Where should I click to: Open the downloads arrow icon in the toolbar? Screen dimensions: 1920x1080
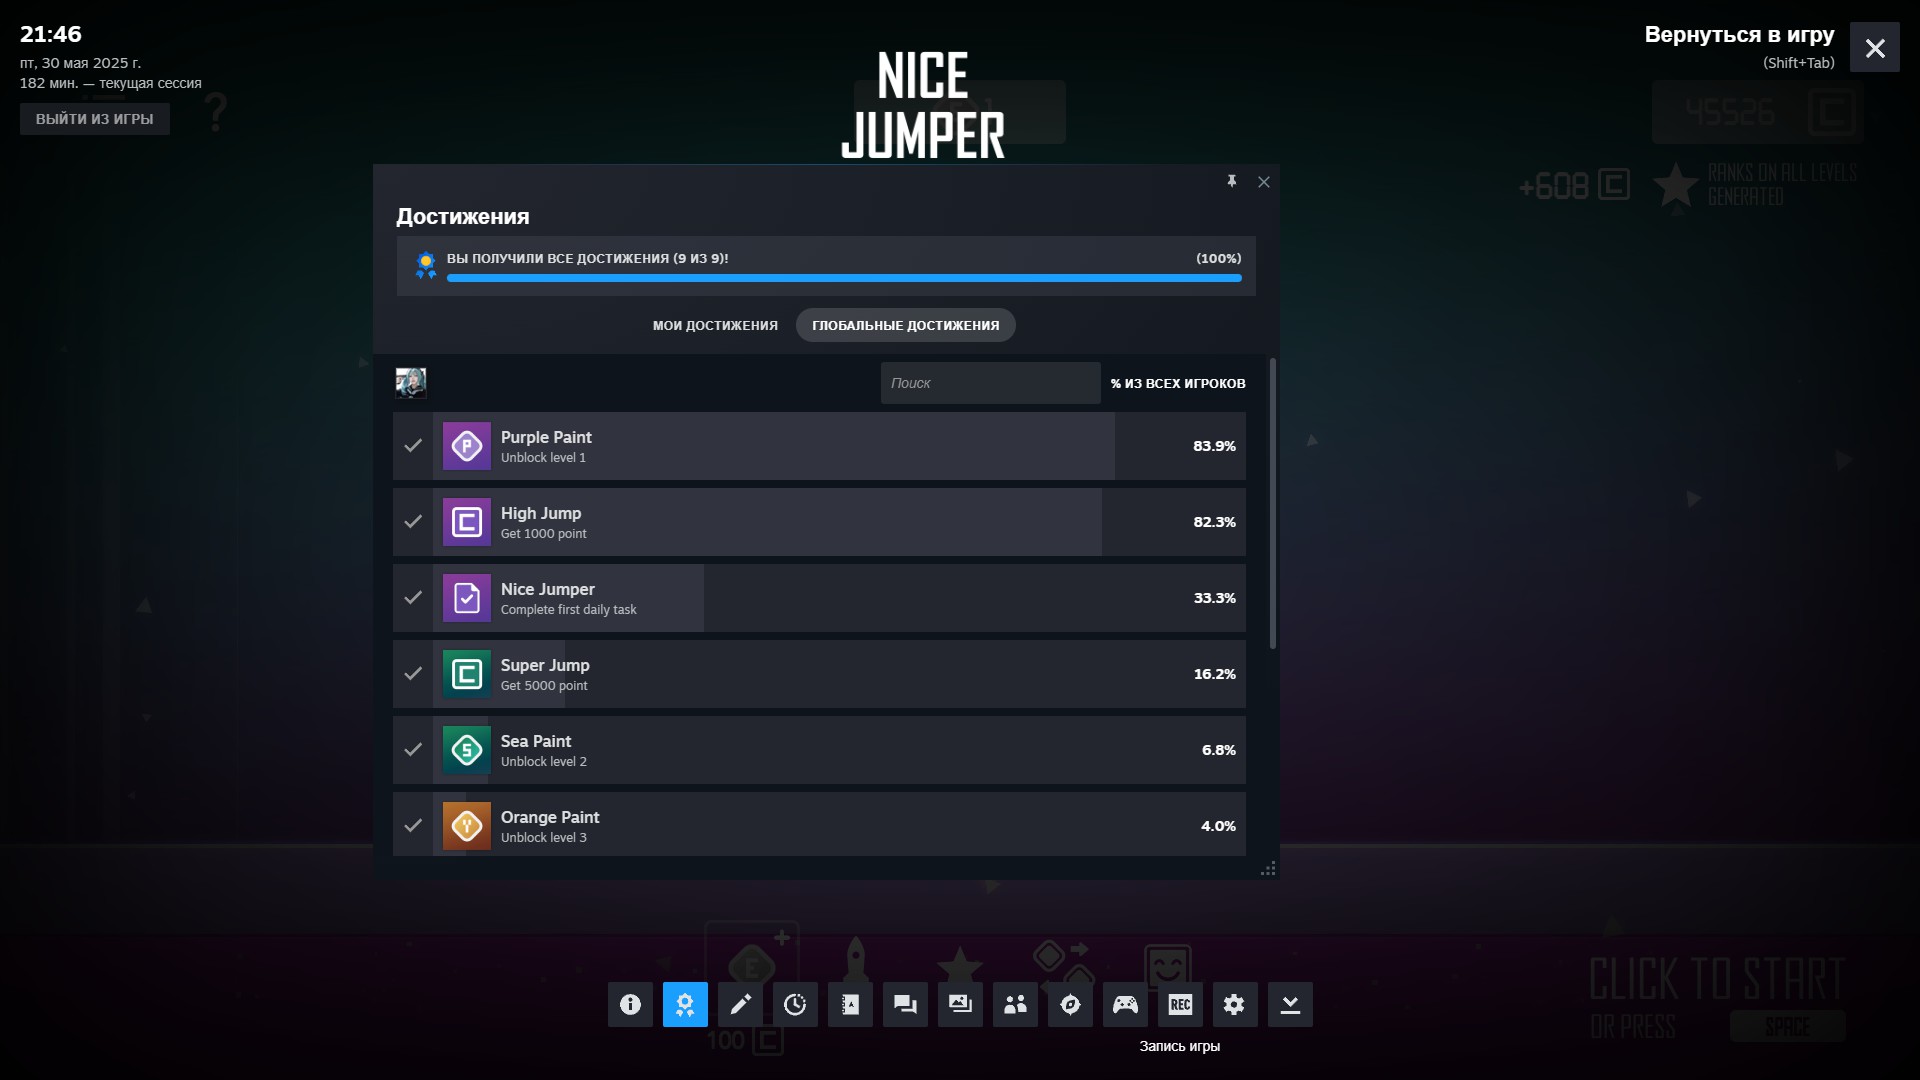1290,1004
